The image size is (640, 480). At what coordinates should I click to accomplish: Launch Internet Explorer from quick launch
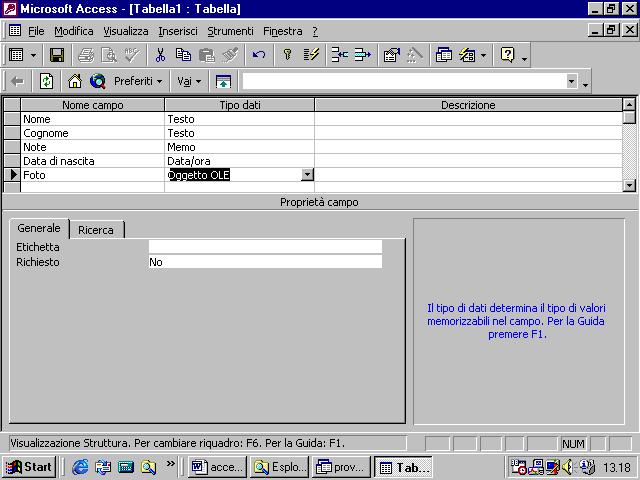[x=80, y=467]
